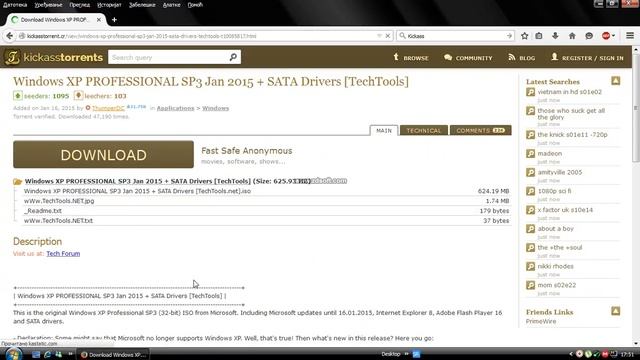Open the PrimeWire friend link
Screen dimensions: 640x360
(541, 321)
